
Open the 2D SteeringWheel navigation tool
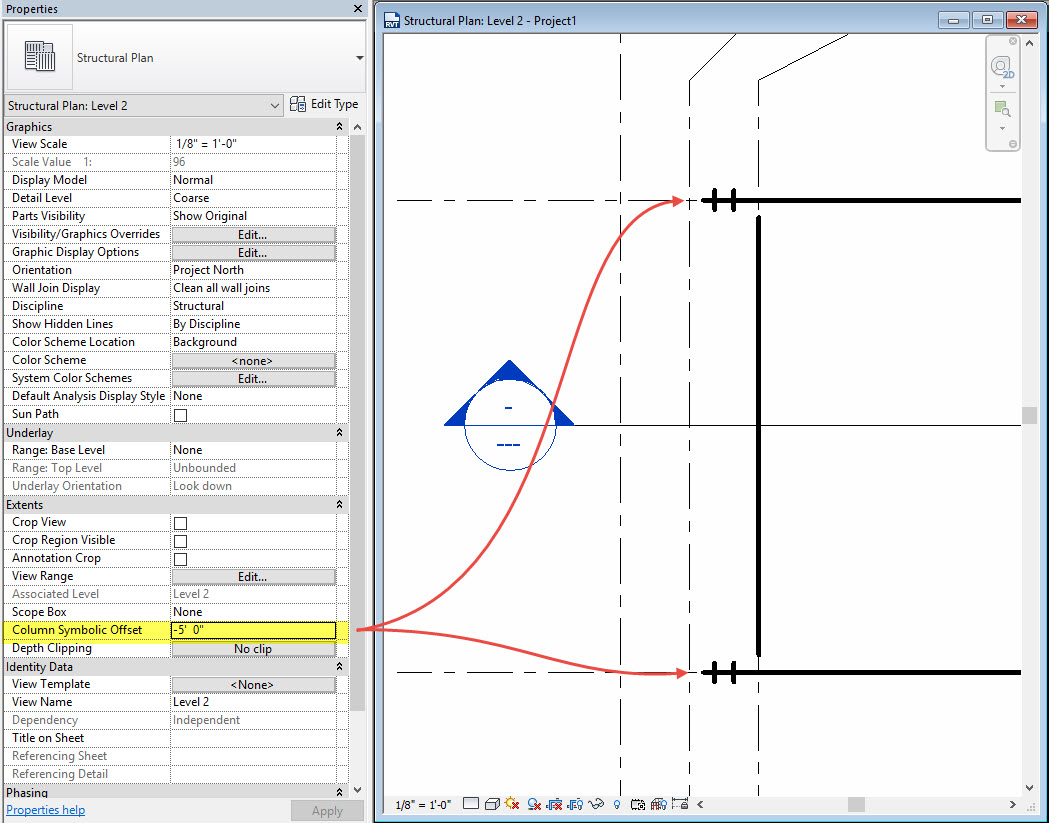point(1001,67)
